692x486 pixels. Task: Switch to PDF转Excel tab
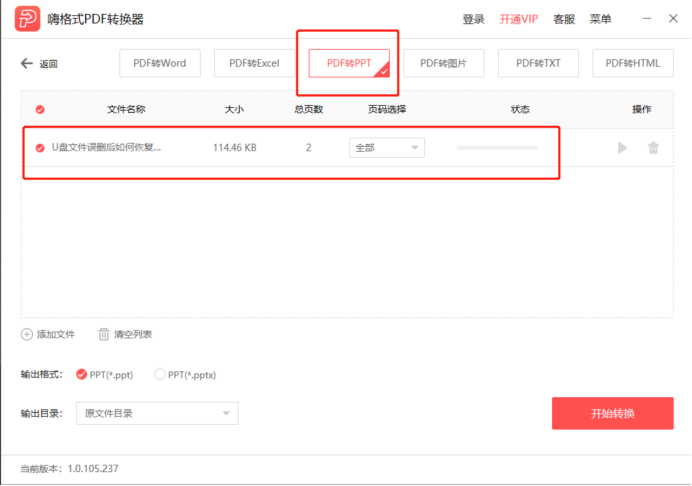(x=254, y=64)
